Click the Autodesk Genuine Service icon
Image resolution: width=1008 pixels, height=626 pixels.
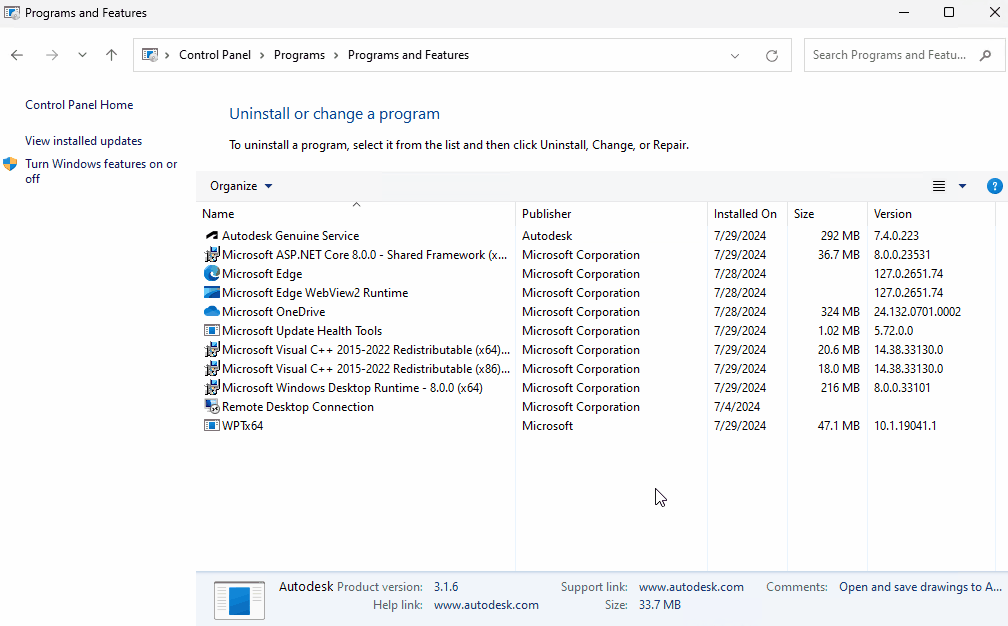pos(211,235)
